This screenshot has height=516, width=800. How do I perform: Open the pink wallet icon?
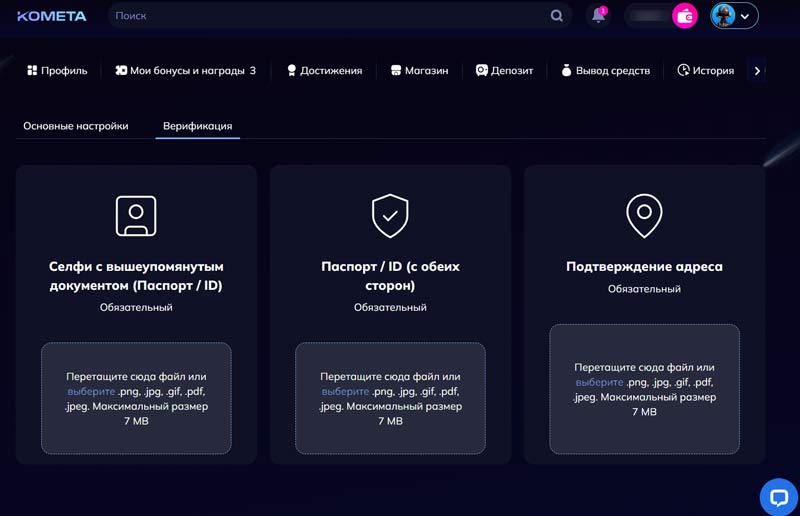pyautogui.click(x=685, y=16)
